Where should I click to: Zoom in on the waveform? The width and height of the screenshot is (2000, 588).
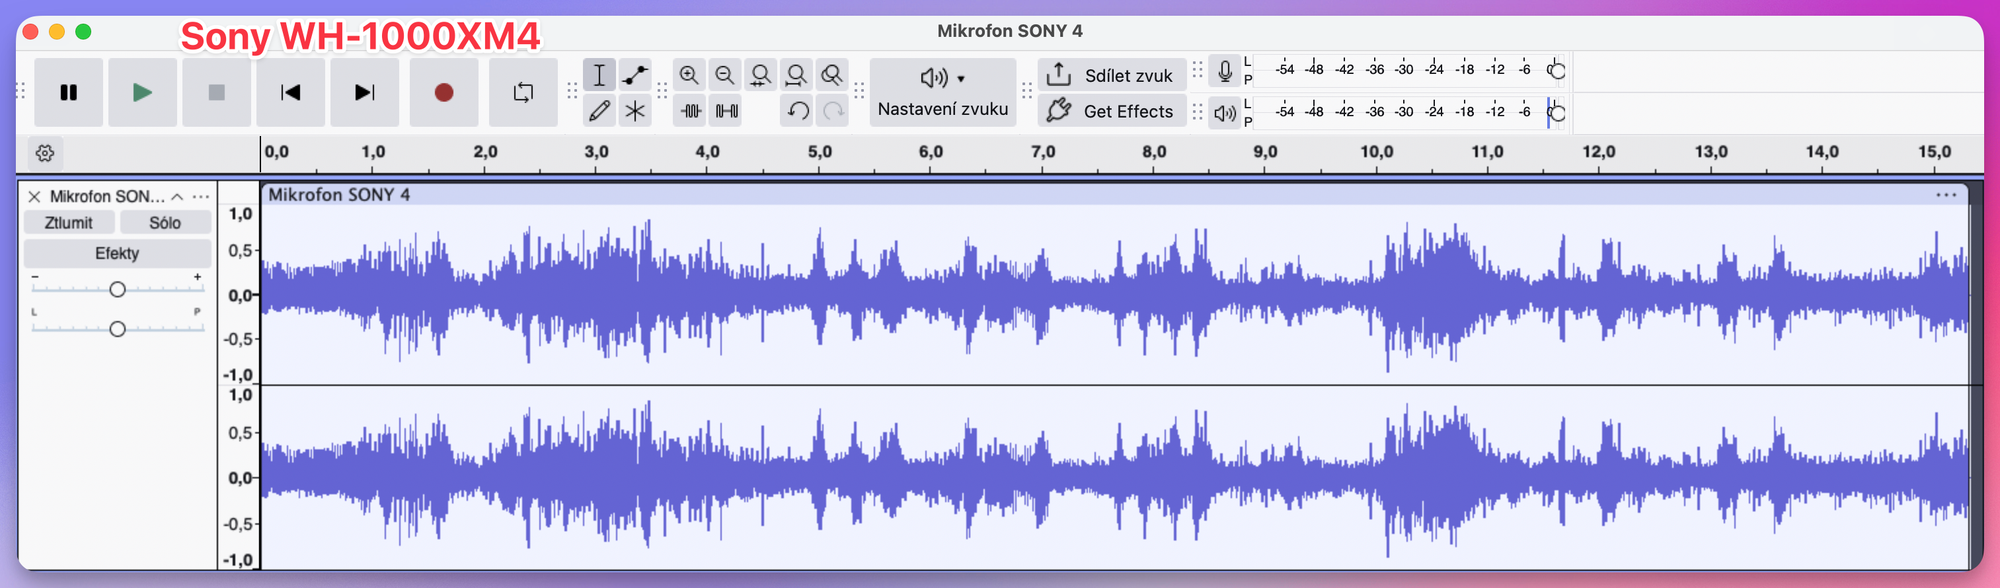(x=689, y=75)
